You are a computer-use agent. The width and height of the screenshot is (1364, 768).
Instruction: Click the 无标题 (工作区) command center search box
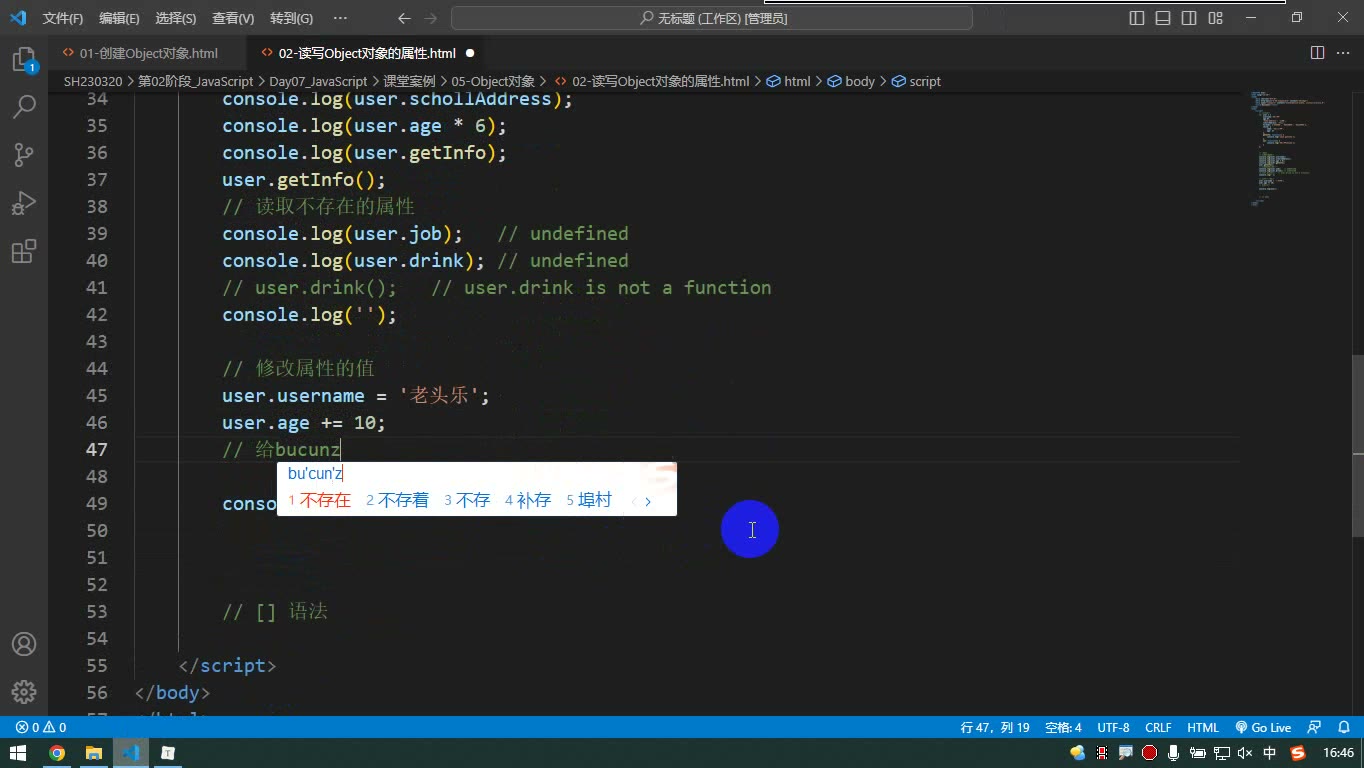point(712,18)
